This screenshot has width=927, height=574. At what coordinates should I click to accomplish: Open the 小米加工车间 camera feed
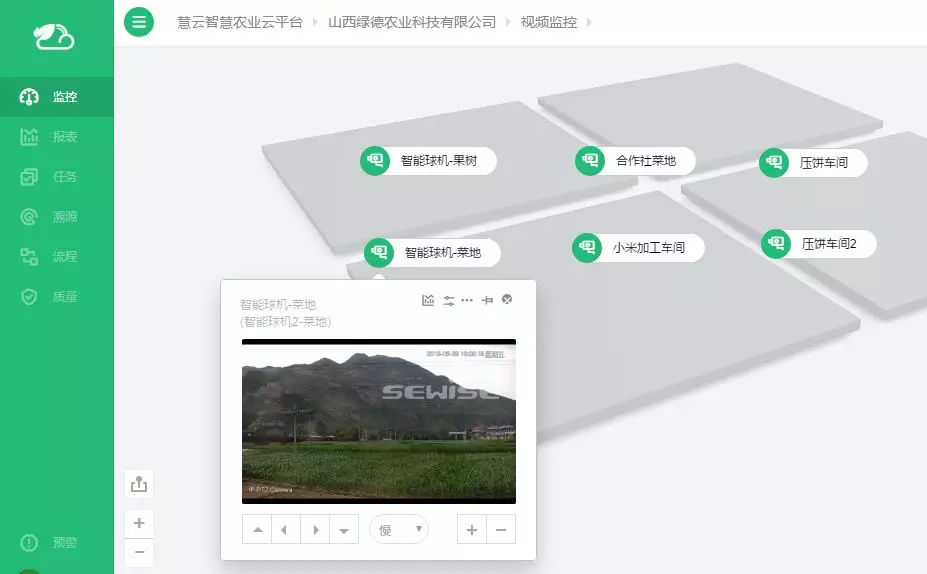[588, 247]
